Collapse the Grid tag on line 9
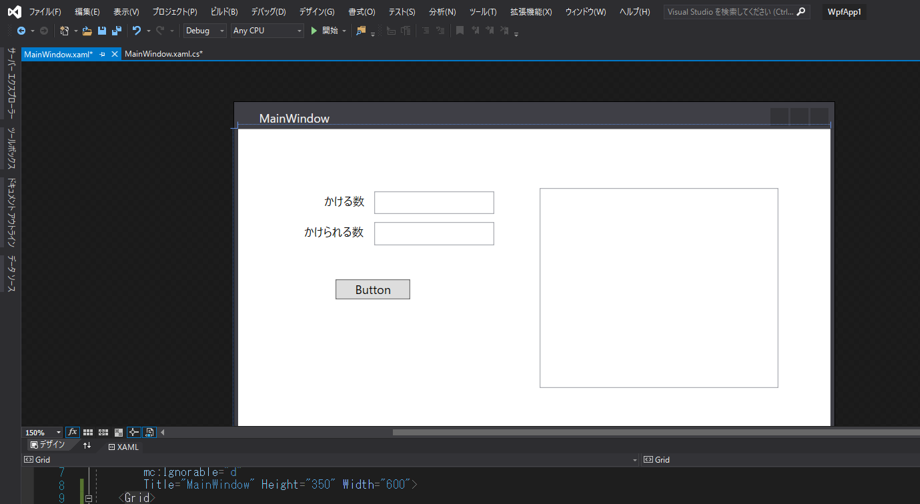The width and height of the screenshot is (920, 504). pos(89,498)
